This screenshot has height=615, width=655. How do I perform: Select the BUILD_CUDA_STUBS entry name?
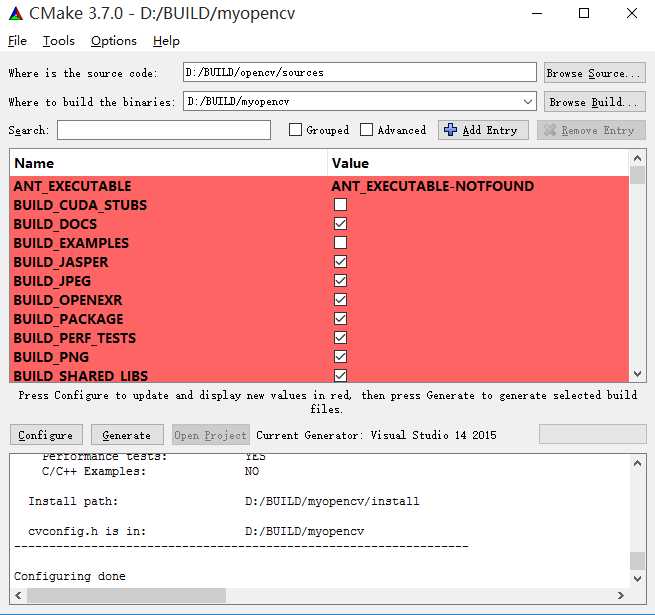(x=80, y=205)
